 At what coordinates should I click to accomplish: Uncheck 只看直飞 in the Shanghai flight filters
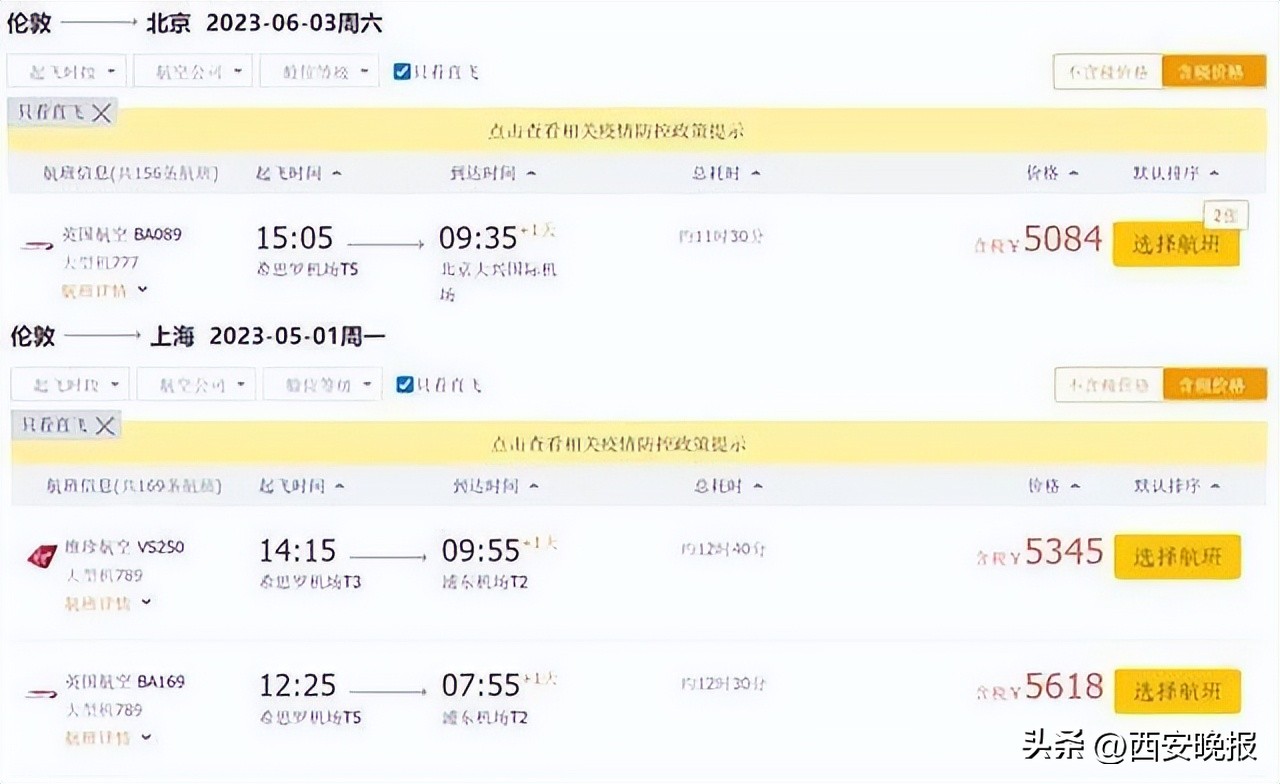click(x=403, y=383)
